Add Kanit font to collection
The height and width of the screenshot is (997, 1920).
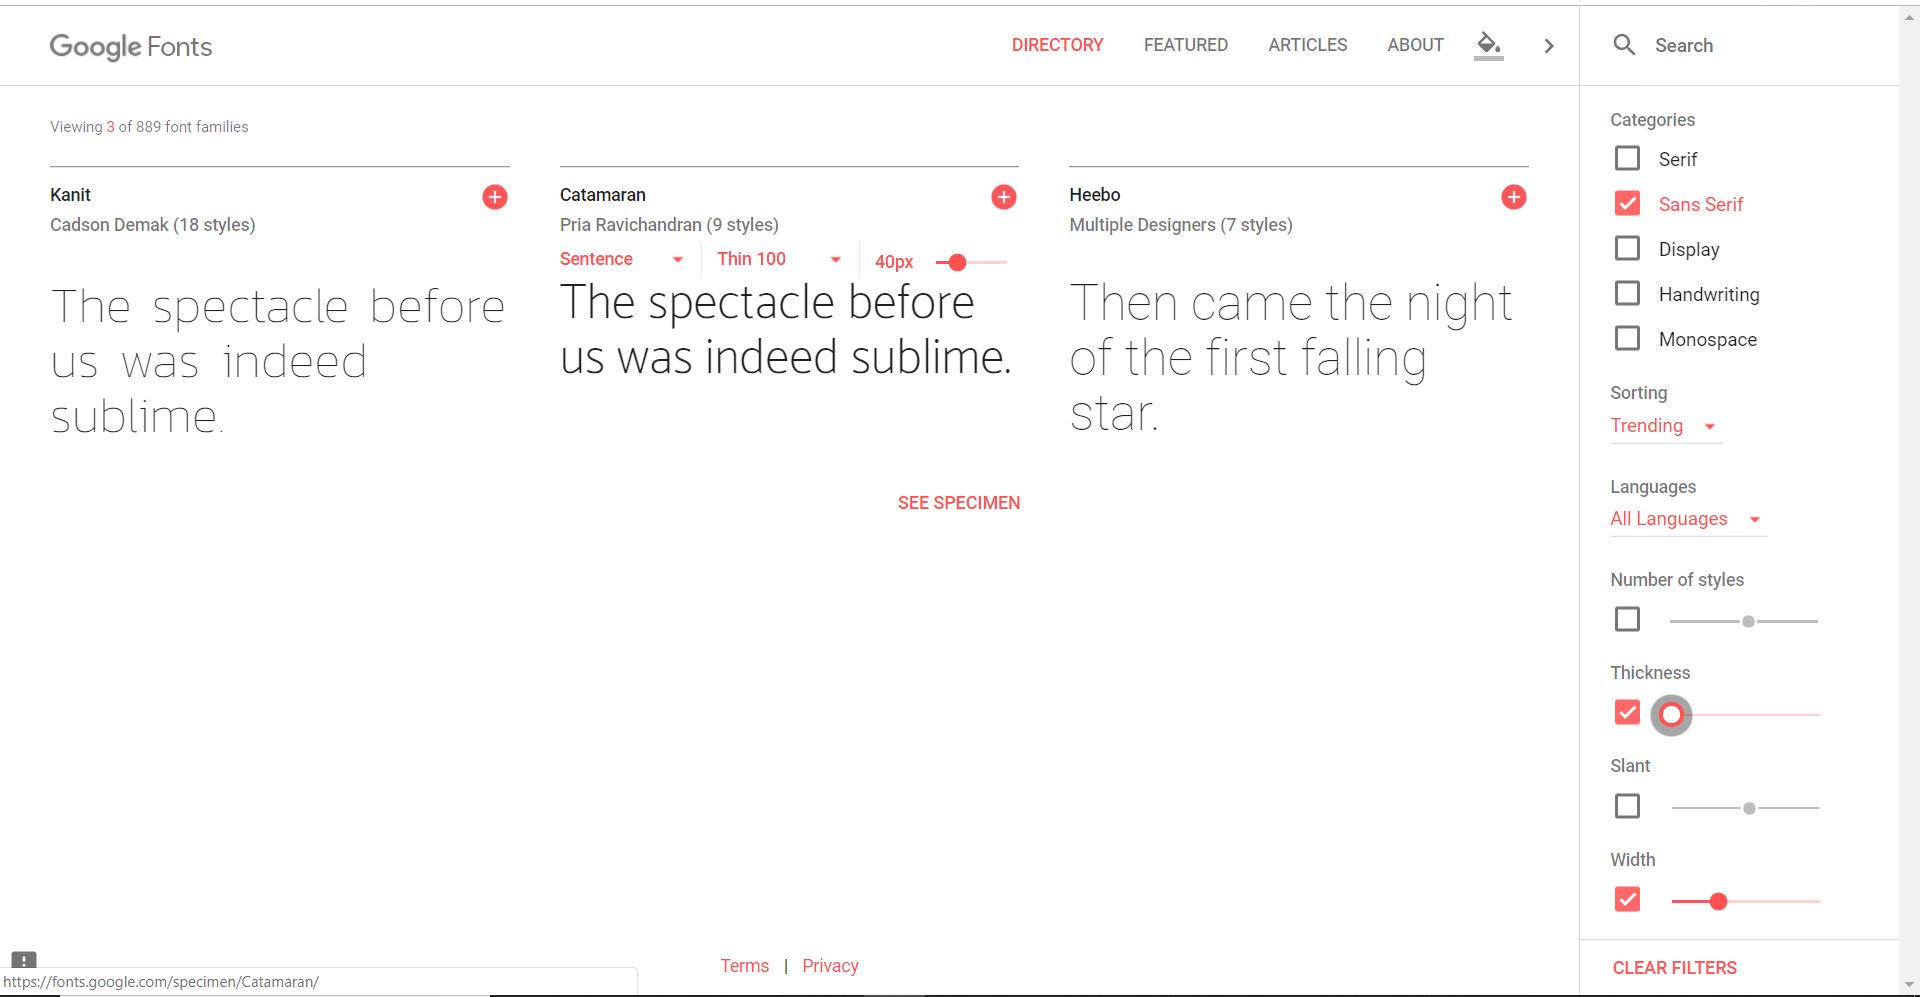[494, 197]
